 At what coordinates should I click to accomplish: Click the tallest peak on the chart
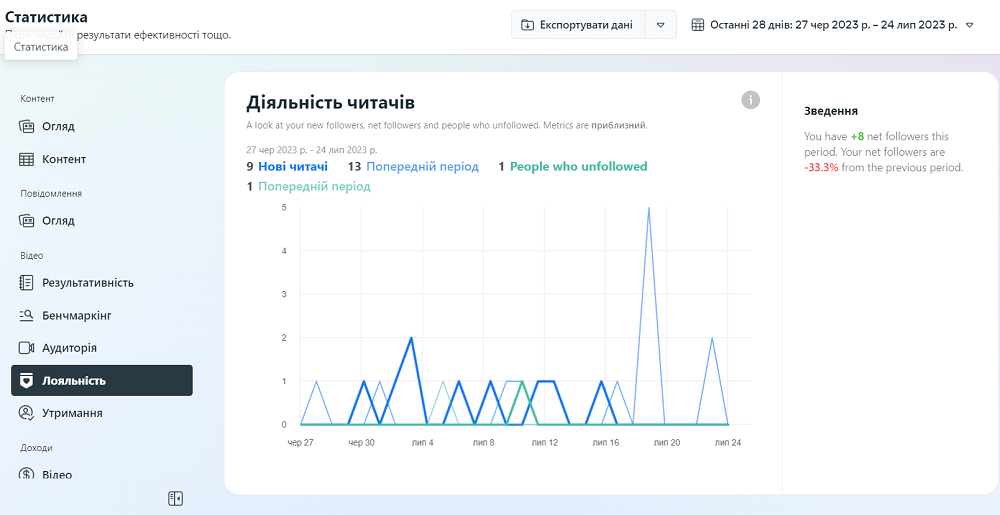[x=649, y=209]
